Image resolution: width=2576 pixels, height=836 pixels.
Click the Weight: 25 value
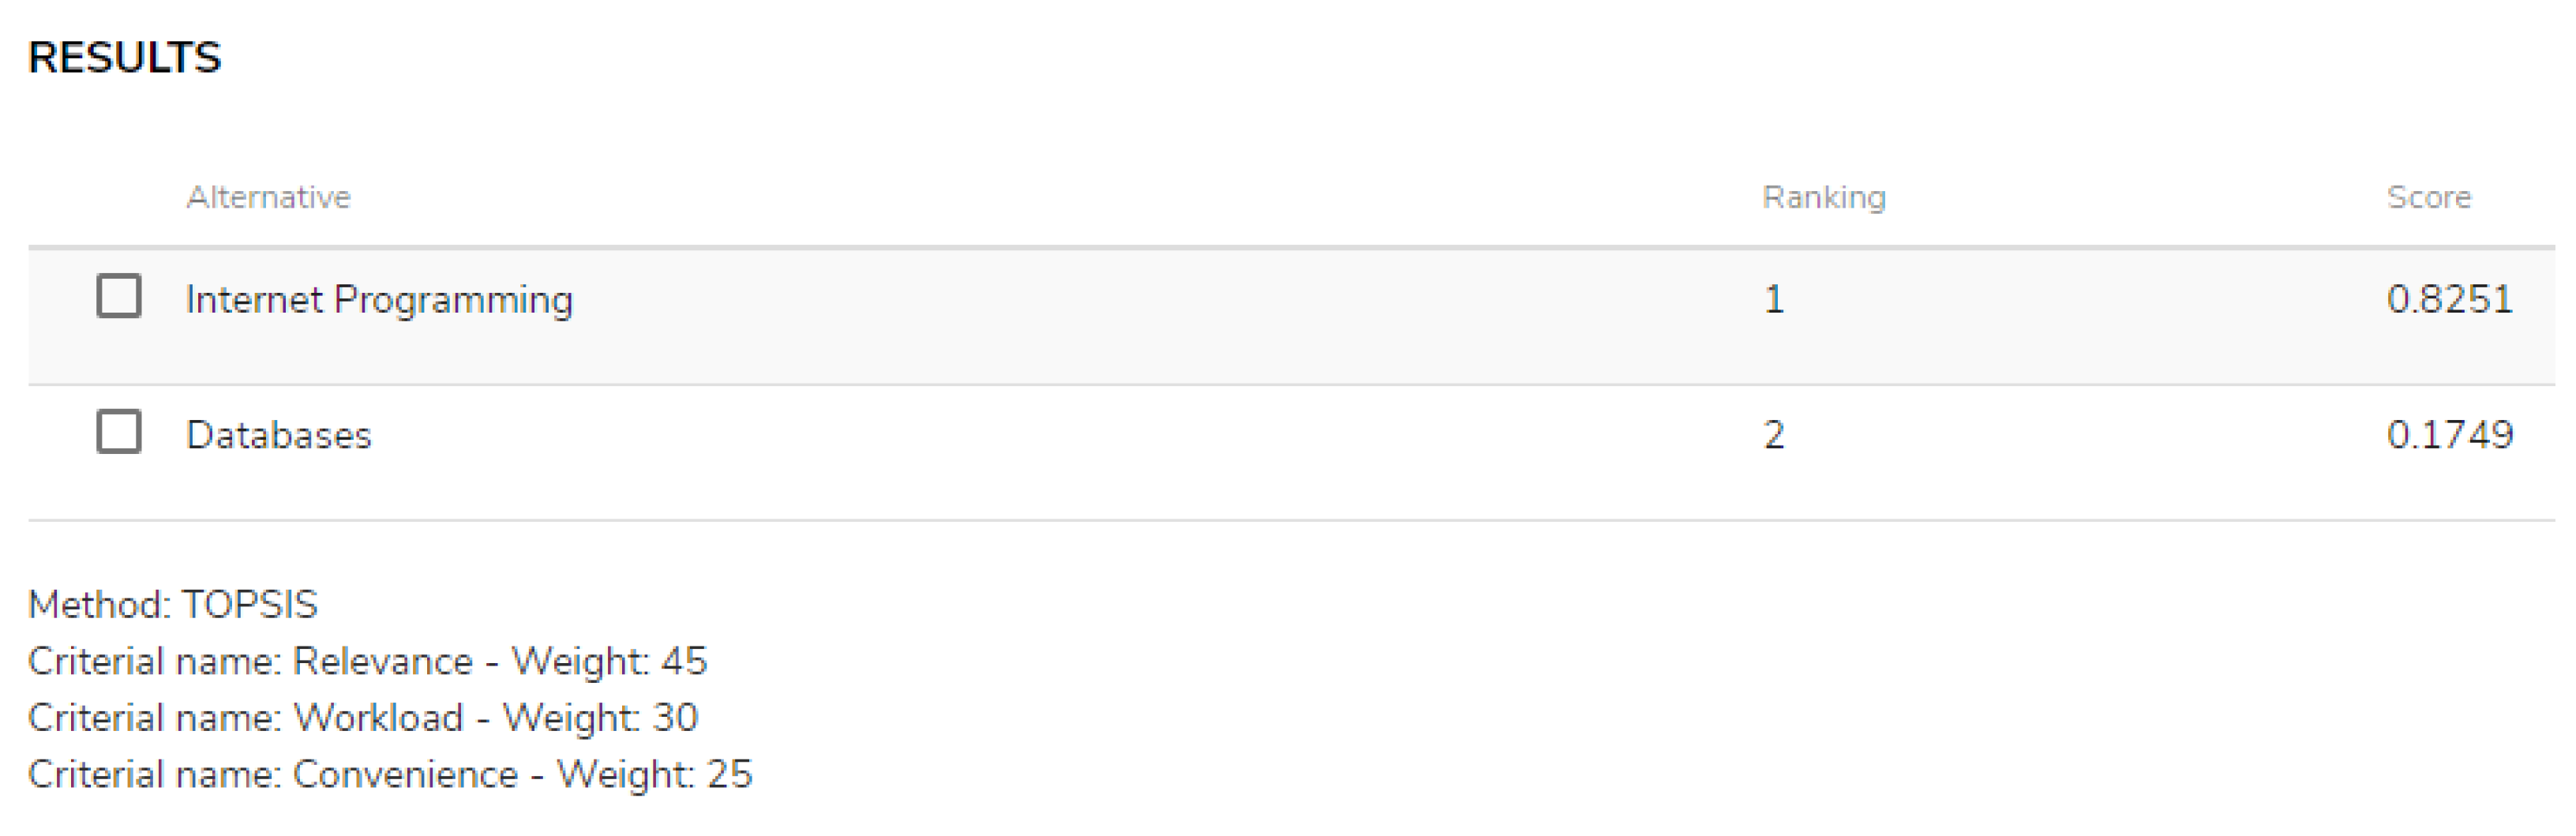[x=654, y=775]
